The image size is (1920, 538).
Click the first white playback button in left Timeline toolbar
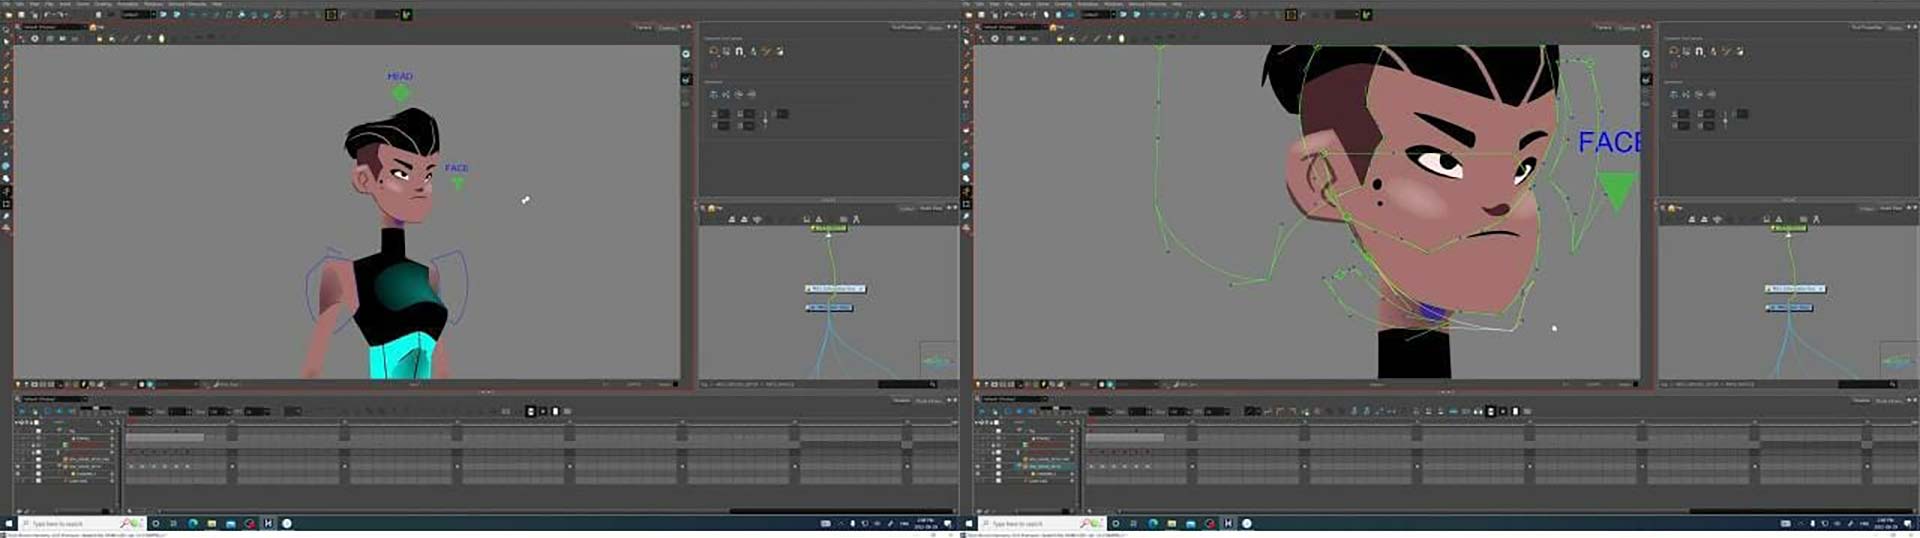[x=530, y=411]
